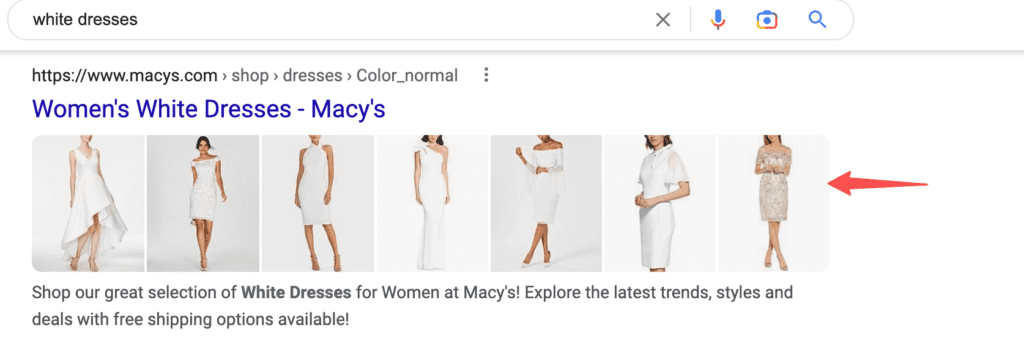Screen dimensions: 1024x363
Task: Start voice search with the microphone icon
Action: coord(718,20)
